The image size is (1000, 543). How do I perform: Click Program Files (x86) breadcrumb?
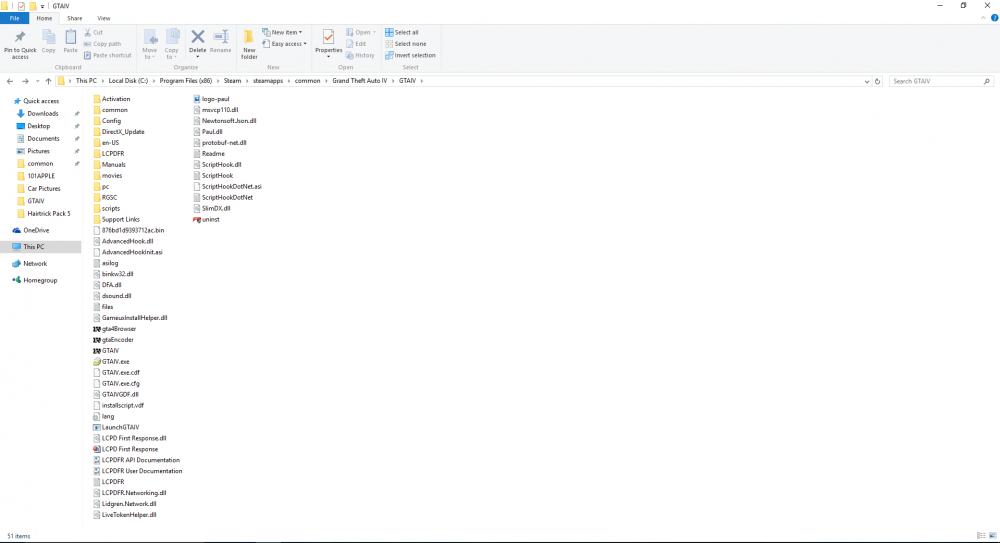tap(186, 81)
